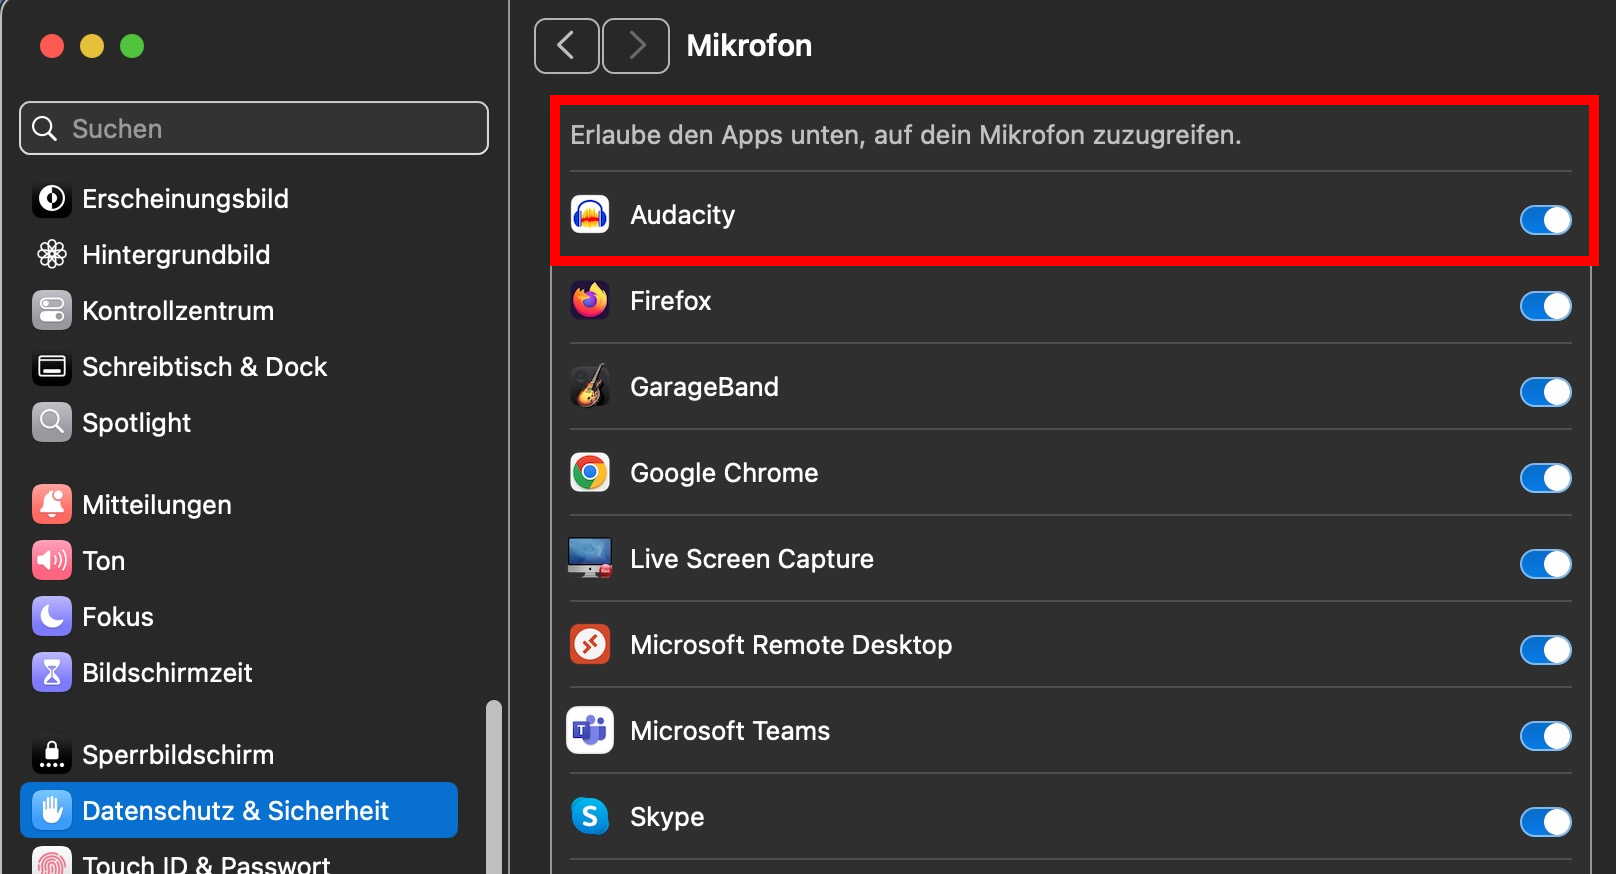Click the Schreibtisch & Dock icon
The width and height of the screenshot is (1616, 874).
(x=52, y=367)
